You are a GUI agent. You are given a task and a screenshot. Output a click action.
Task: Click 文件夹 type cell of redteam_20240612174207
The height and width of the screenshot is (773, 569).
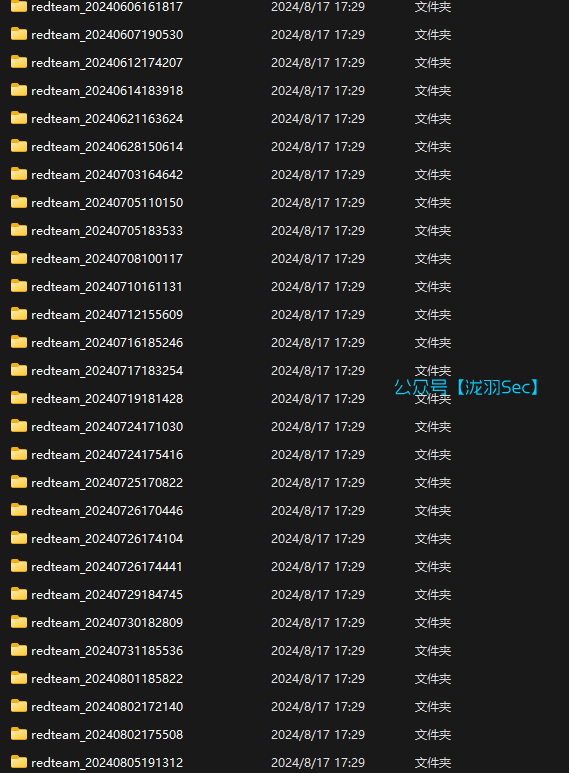click(x=433, y=63)
